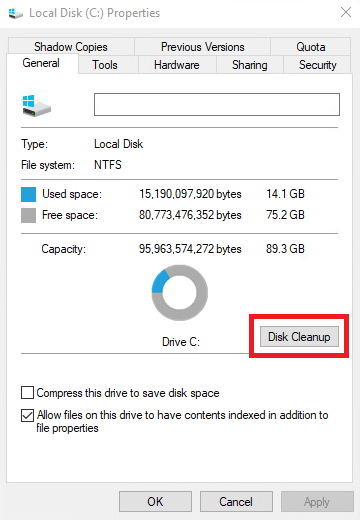
Task: Select the Tools tab
Action: tap(105, 65)
